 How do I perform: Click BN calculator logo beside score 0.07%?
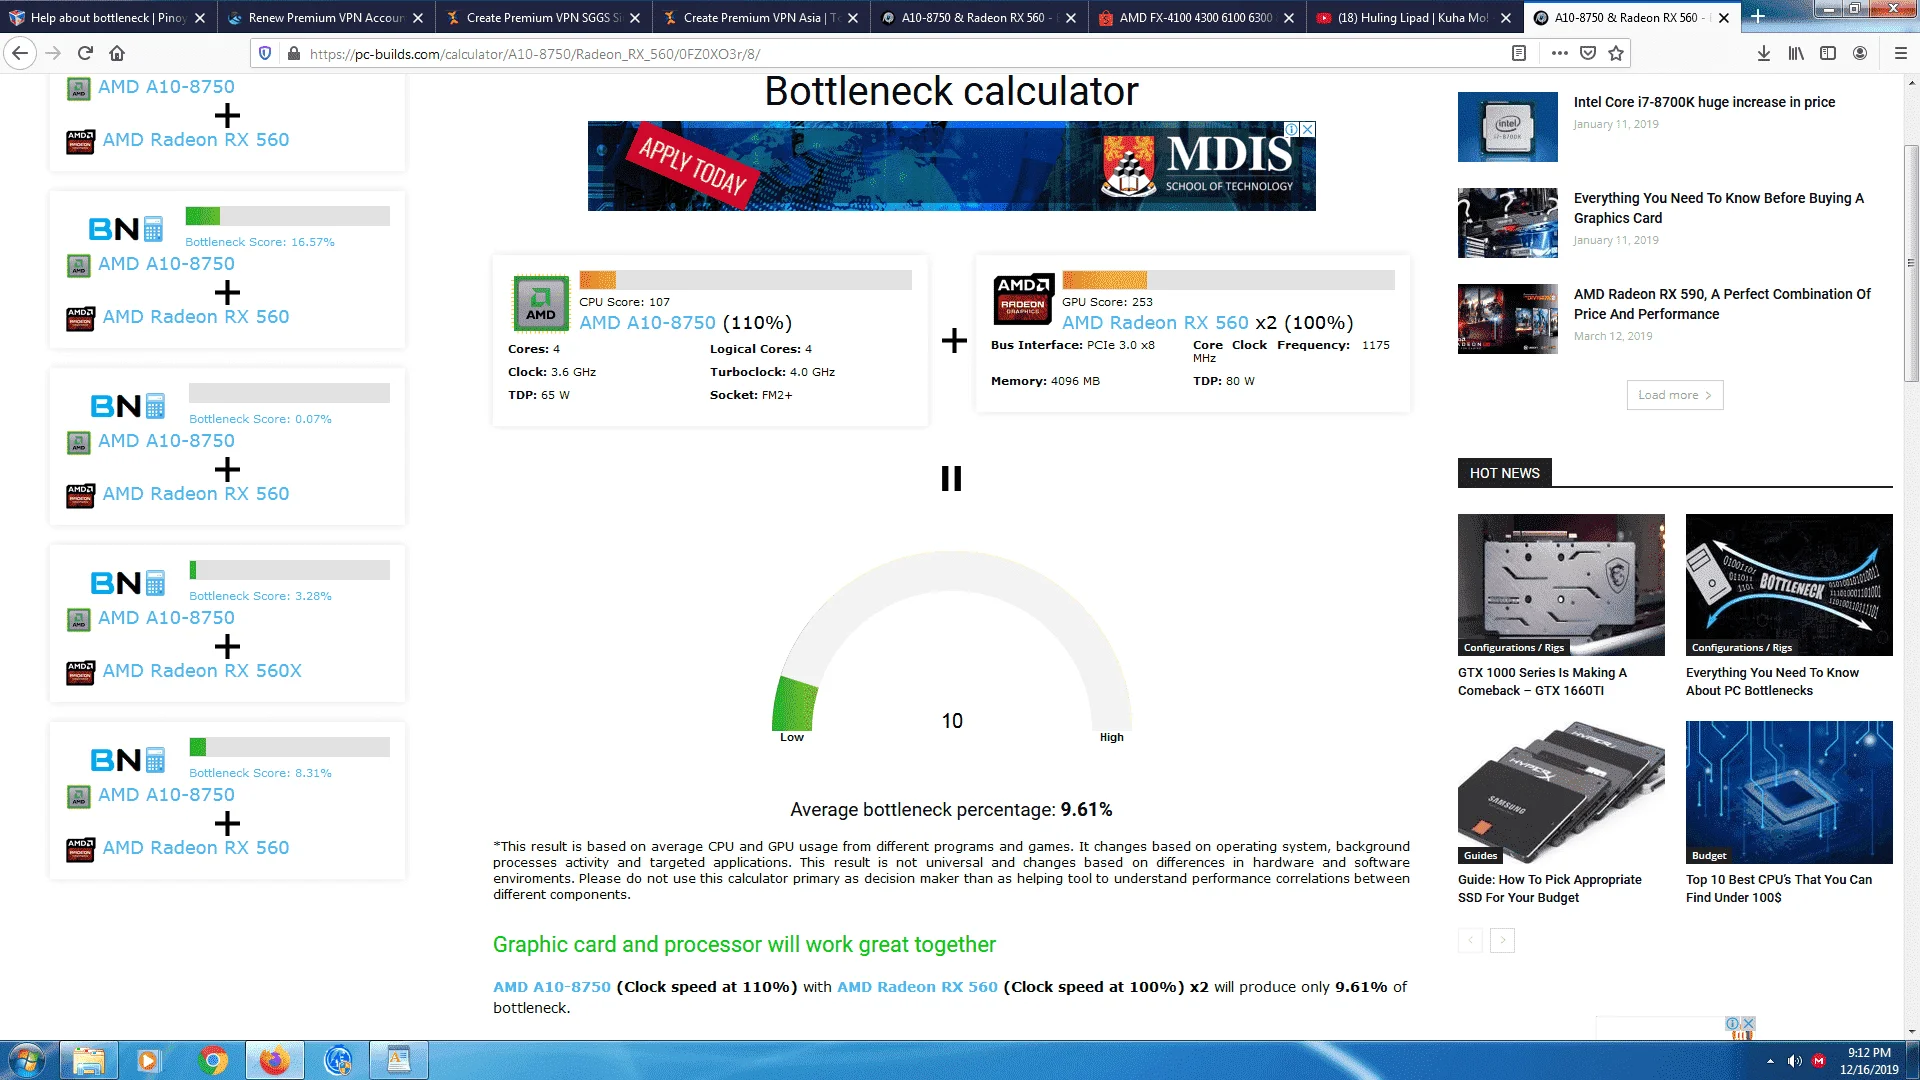[128, 406]
